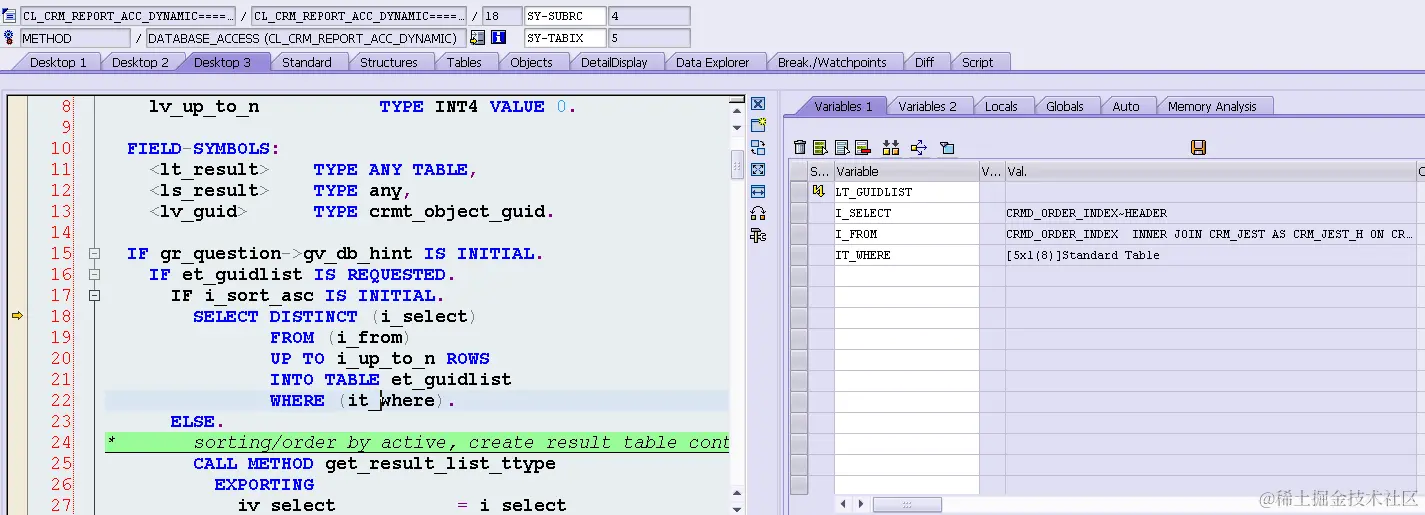Switch to Auto tab
The height and width of the screenshot is (515, 1425).
(1126, 106)
